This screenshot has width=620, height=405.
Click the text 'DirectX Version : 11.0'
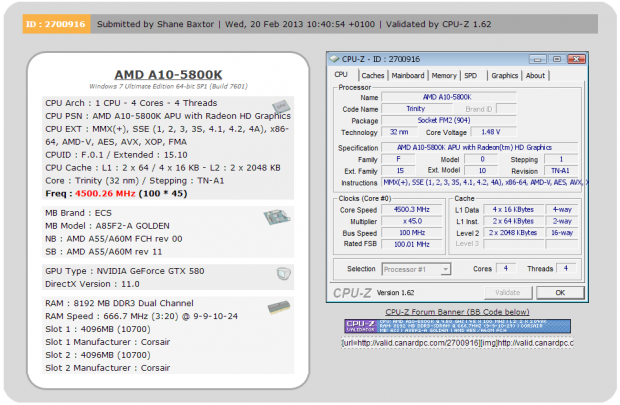click(92, 284)
